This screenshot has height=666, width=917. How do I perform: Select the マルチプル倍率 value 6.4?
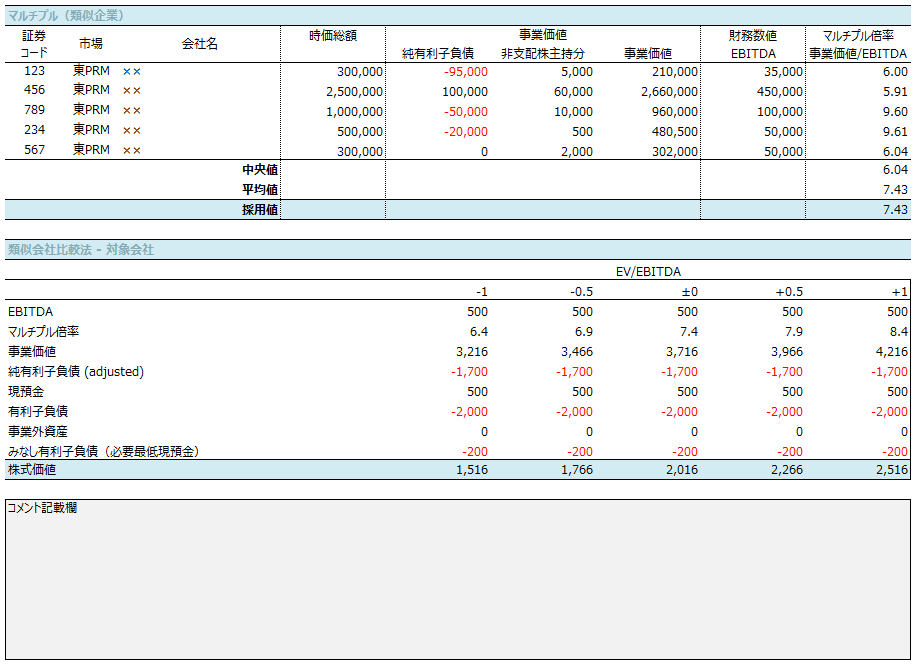(478, 332)
